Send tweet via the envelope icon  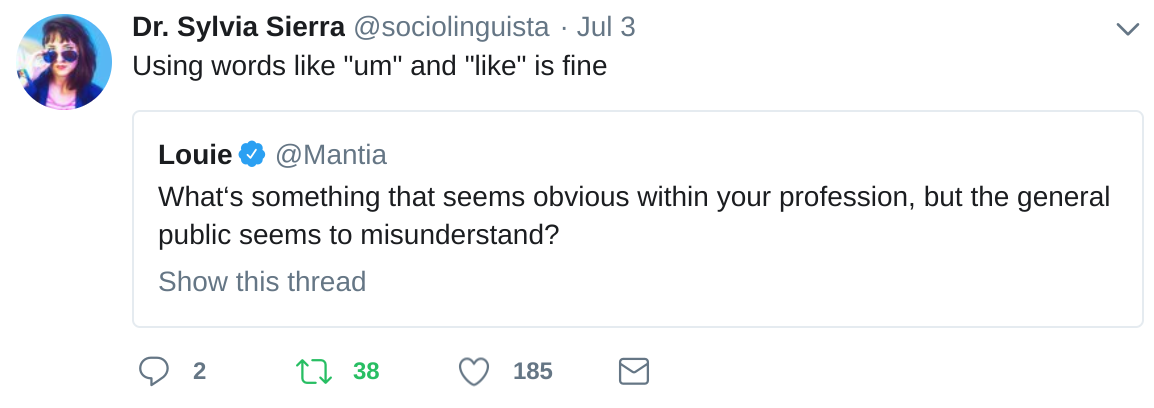634,372
